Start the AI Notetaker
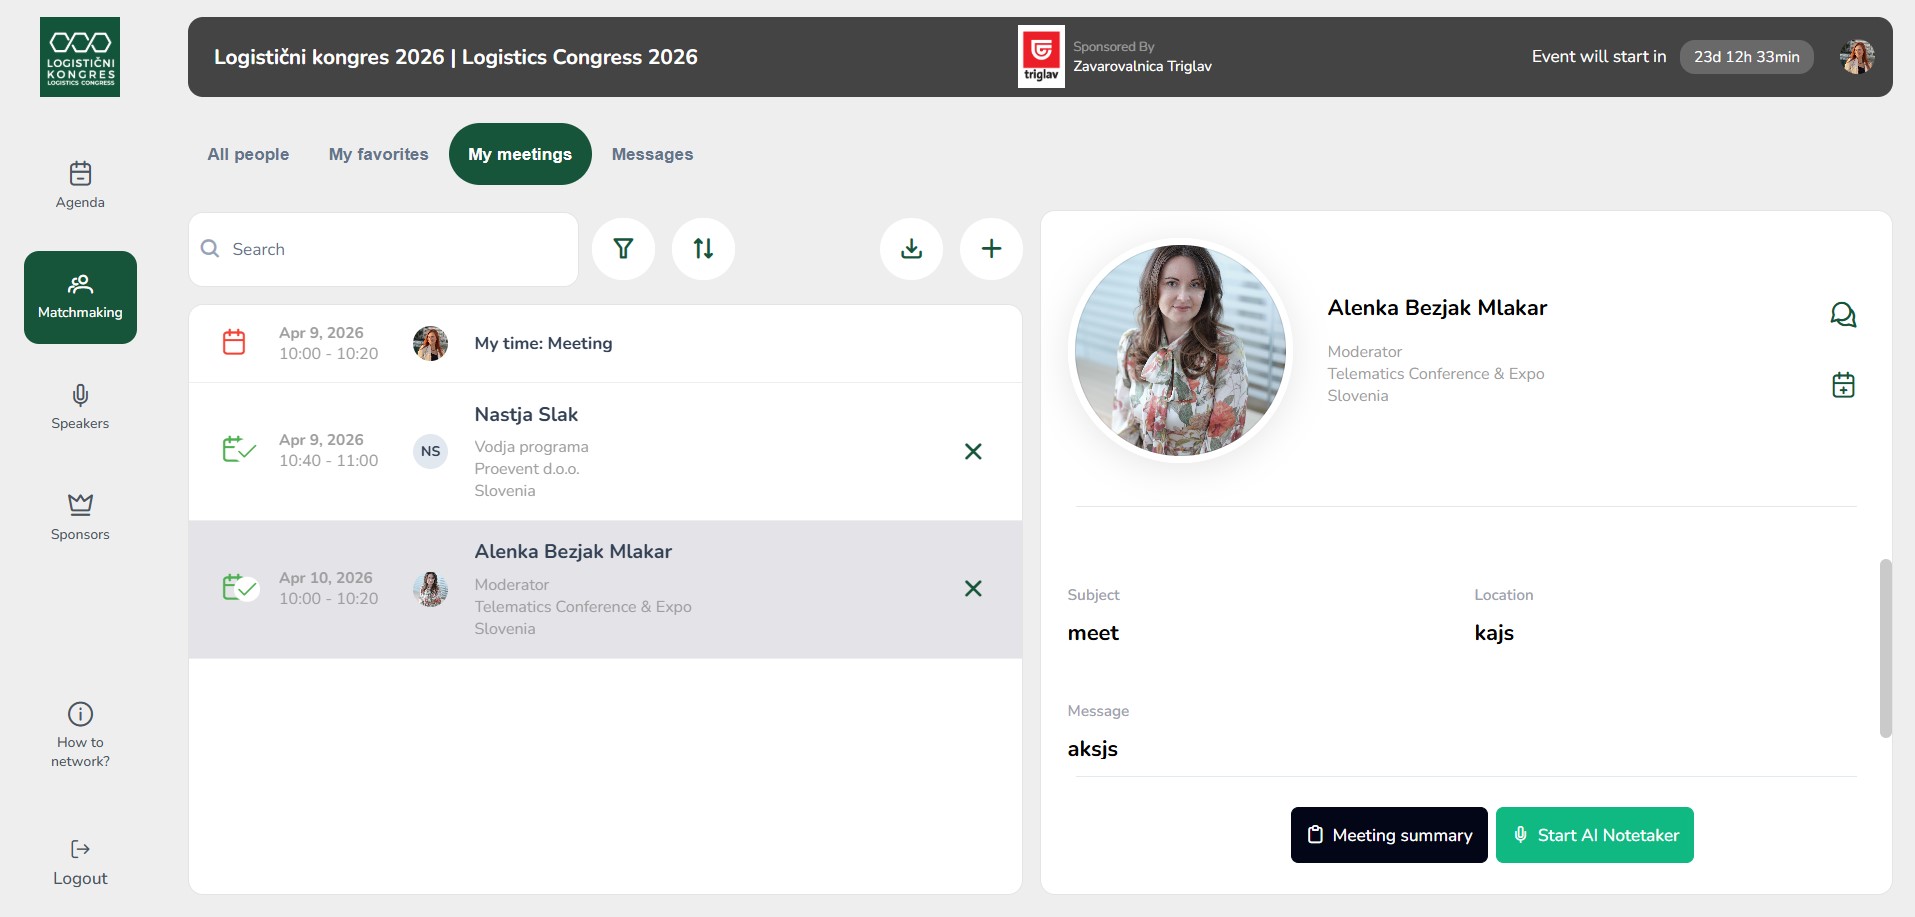The image size is (1915, 917). click(x=1594, y=835)
